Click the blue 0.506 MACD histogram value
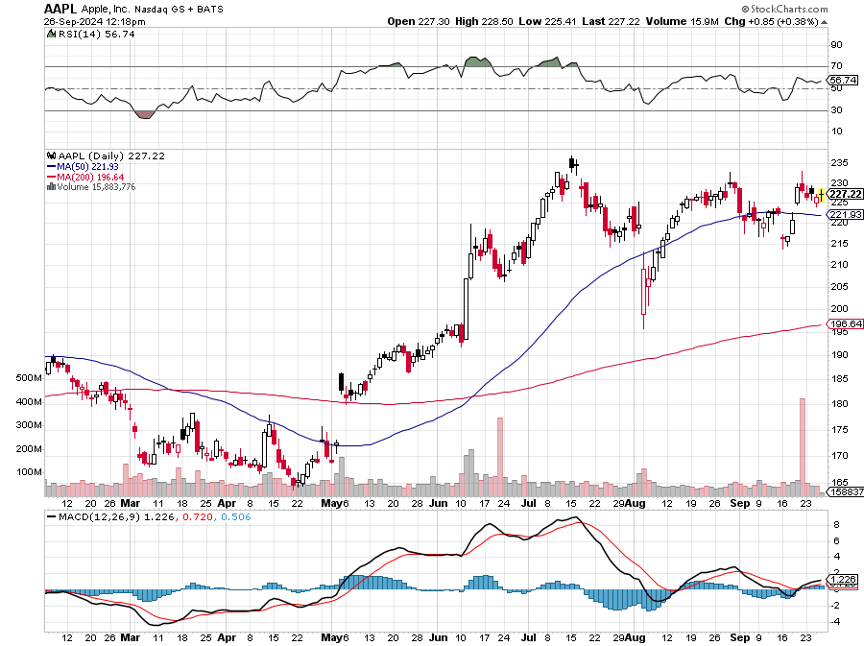 (236, 517)
